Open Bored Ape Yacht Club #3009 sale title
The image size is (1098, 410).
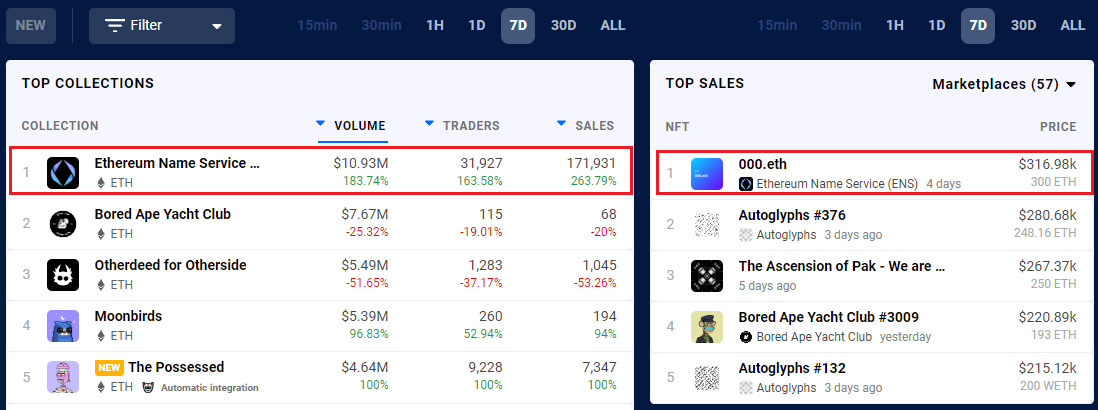[828, 317]
